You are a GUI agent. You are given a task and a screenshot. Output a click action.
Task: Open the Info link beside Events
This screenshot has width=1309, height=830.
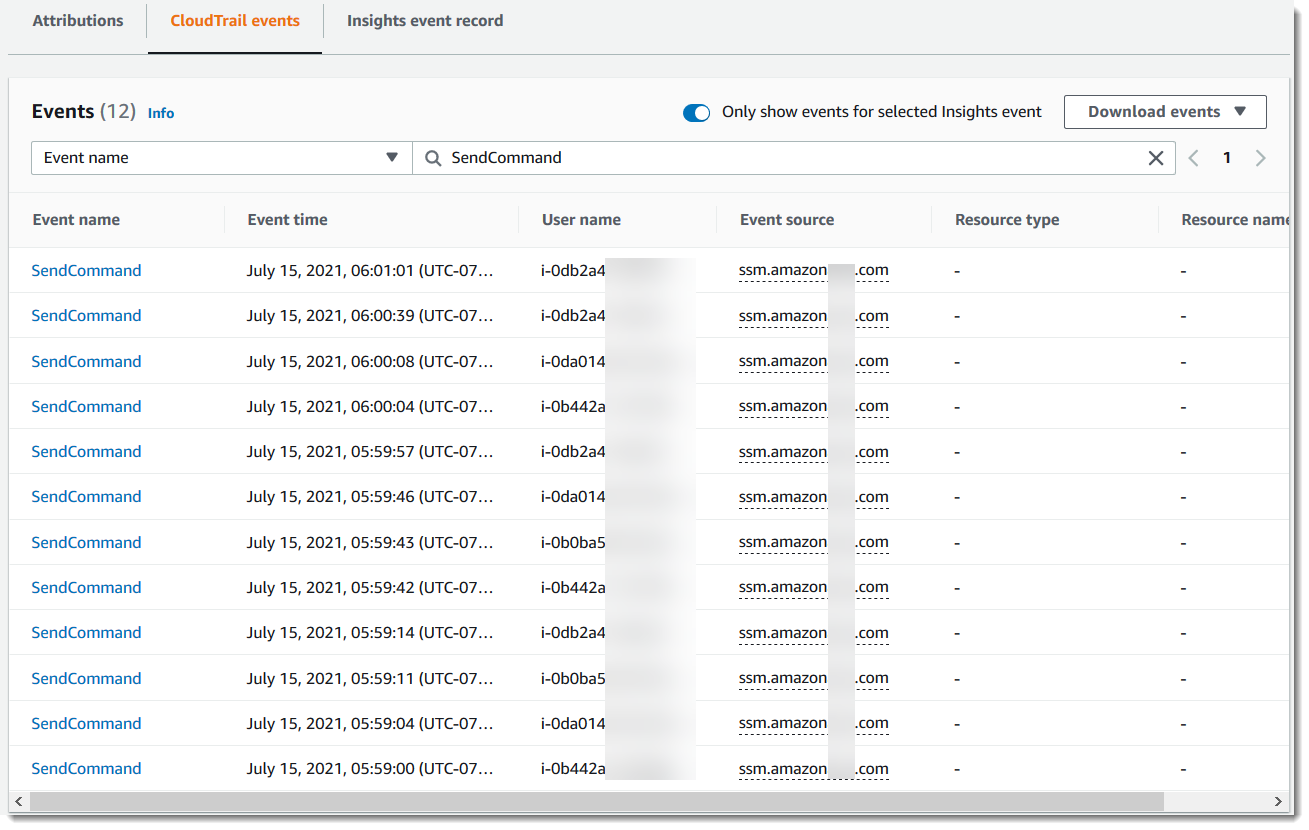click(161, 114)
